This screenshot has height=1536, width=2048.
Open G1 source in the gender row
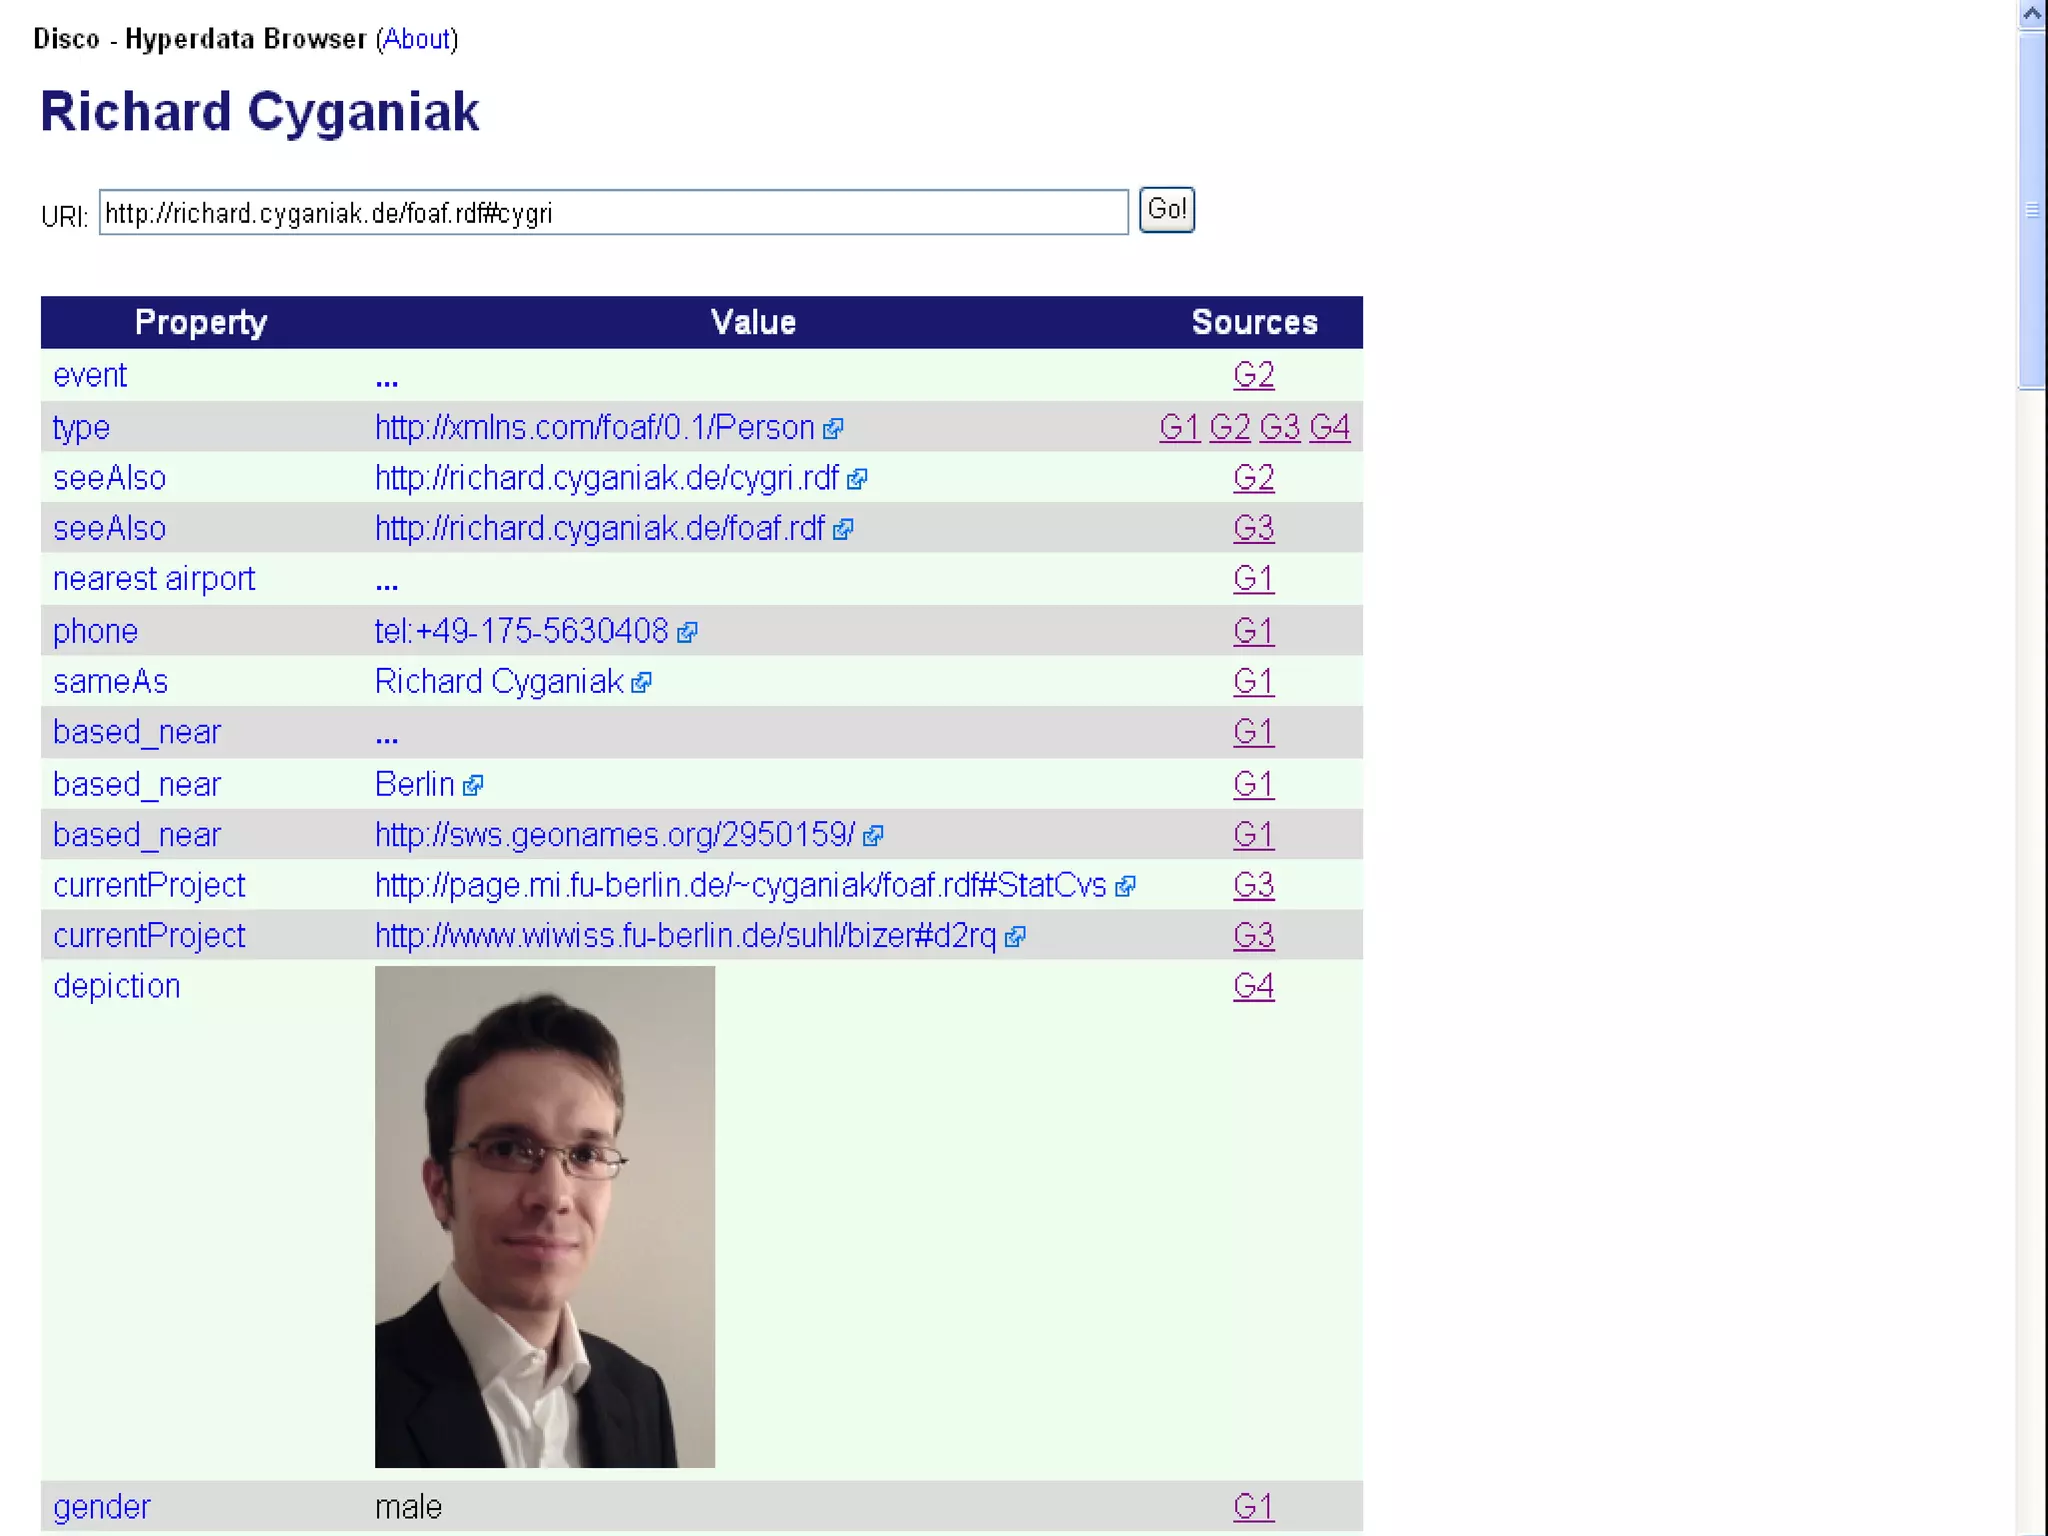tap(1254, 1507)
